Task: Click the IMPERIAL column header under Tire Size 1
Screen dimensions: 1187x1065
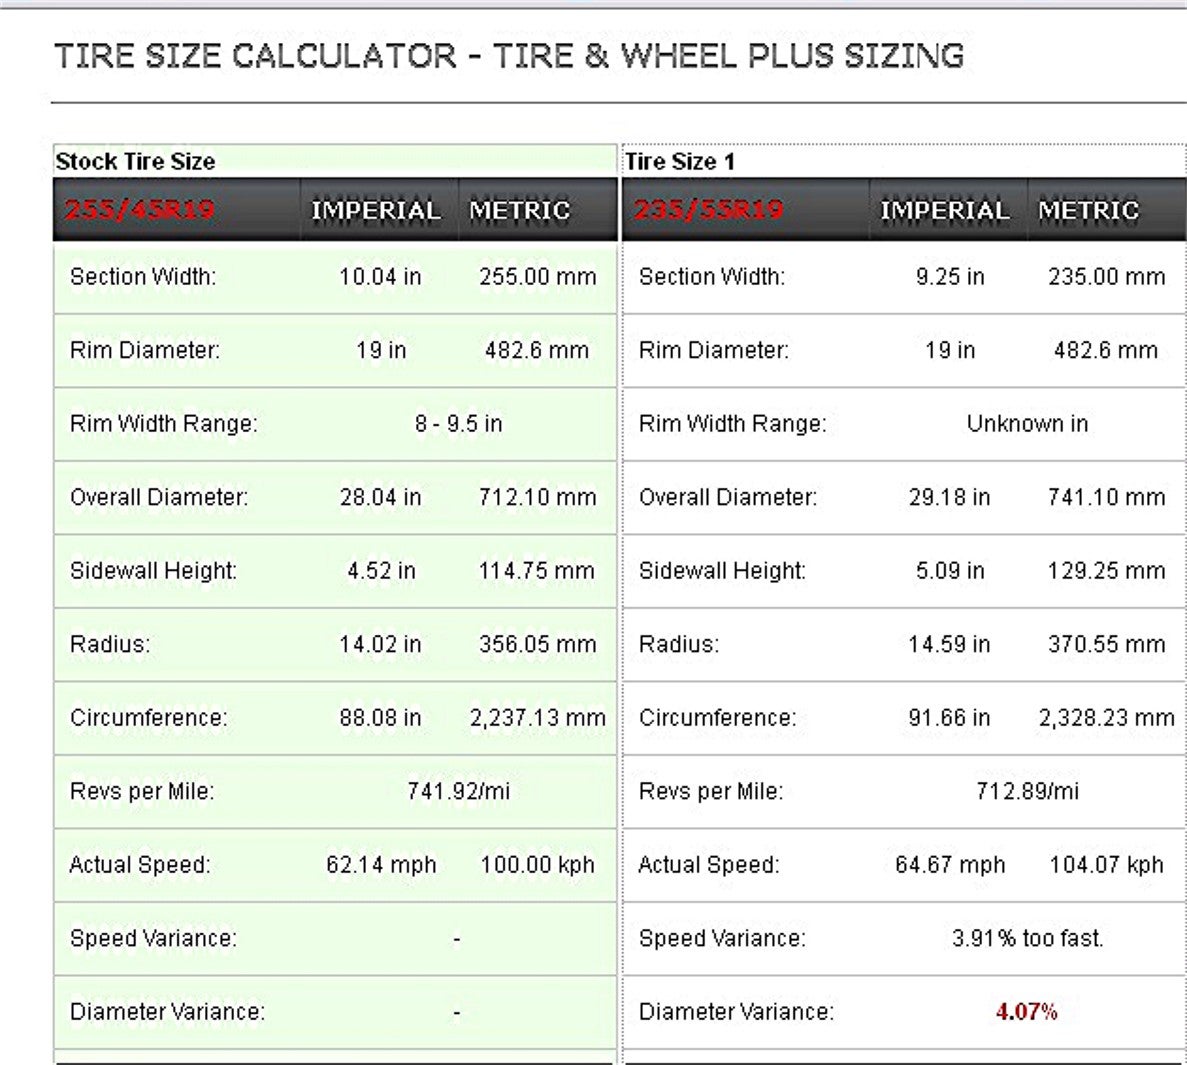Action: coord(944,210)
